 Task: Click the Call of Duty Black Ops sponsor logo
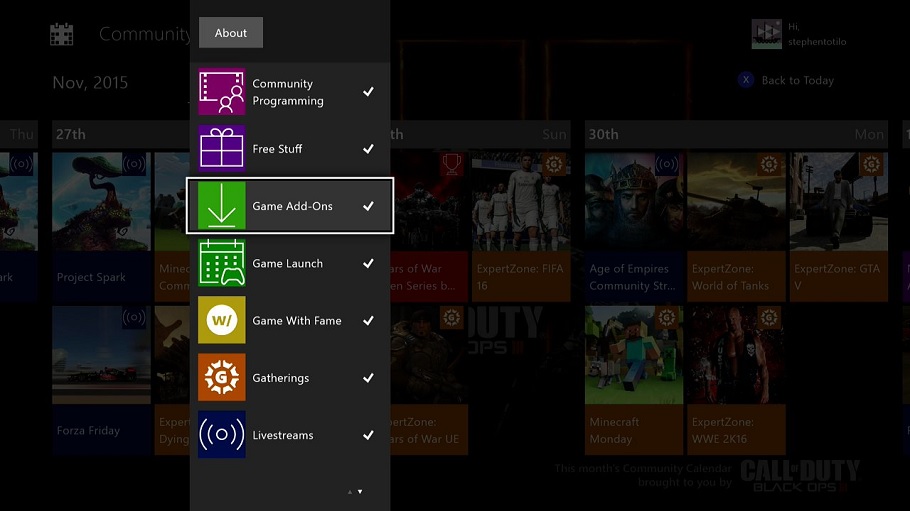tap(800, 476)
